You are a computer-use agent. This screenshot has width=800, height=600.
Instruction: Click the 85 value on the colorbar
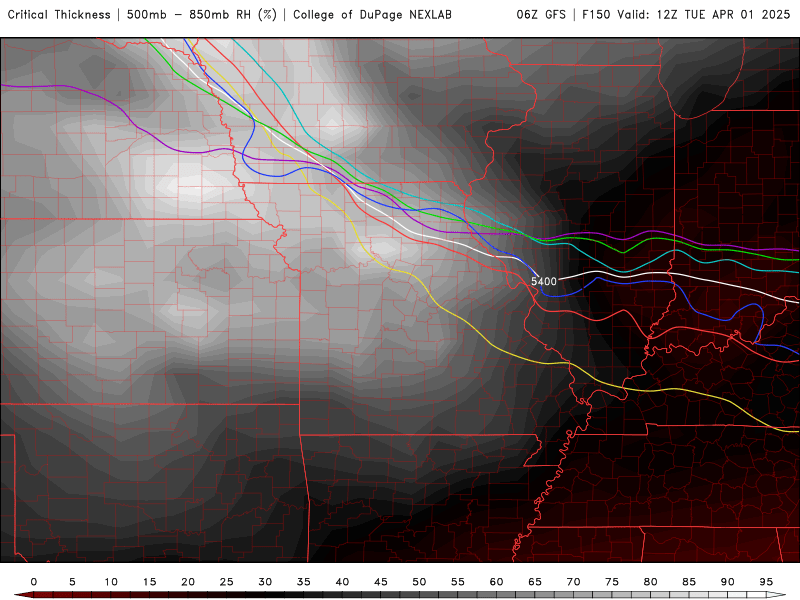[x=689, y=582]
